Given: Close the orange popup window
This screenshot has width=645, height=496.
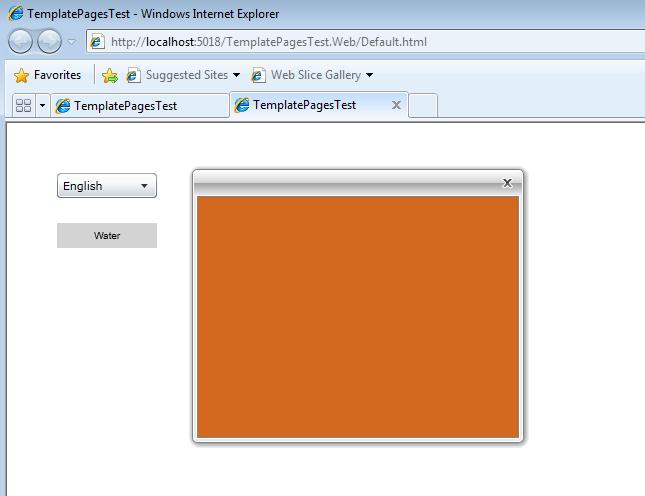Looking at the screenshot, I should pos(507,182).
